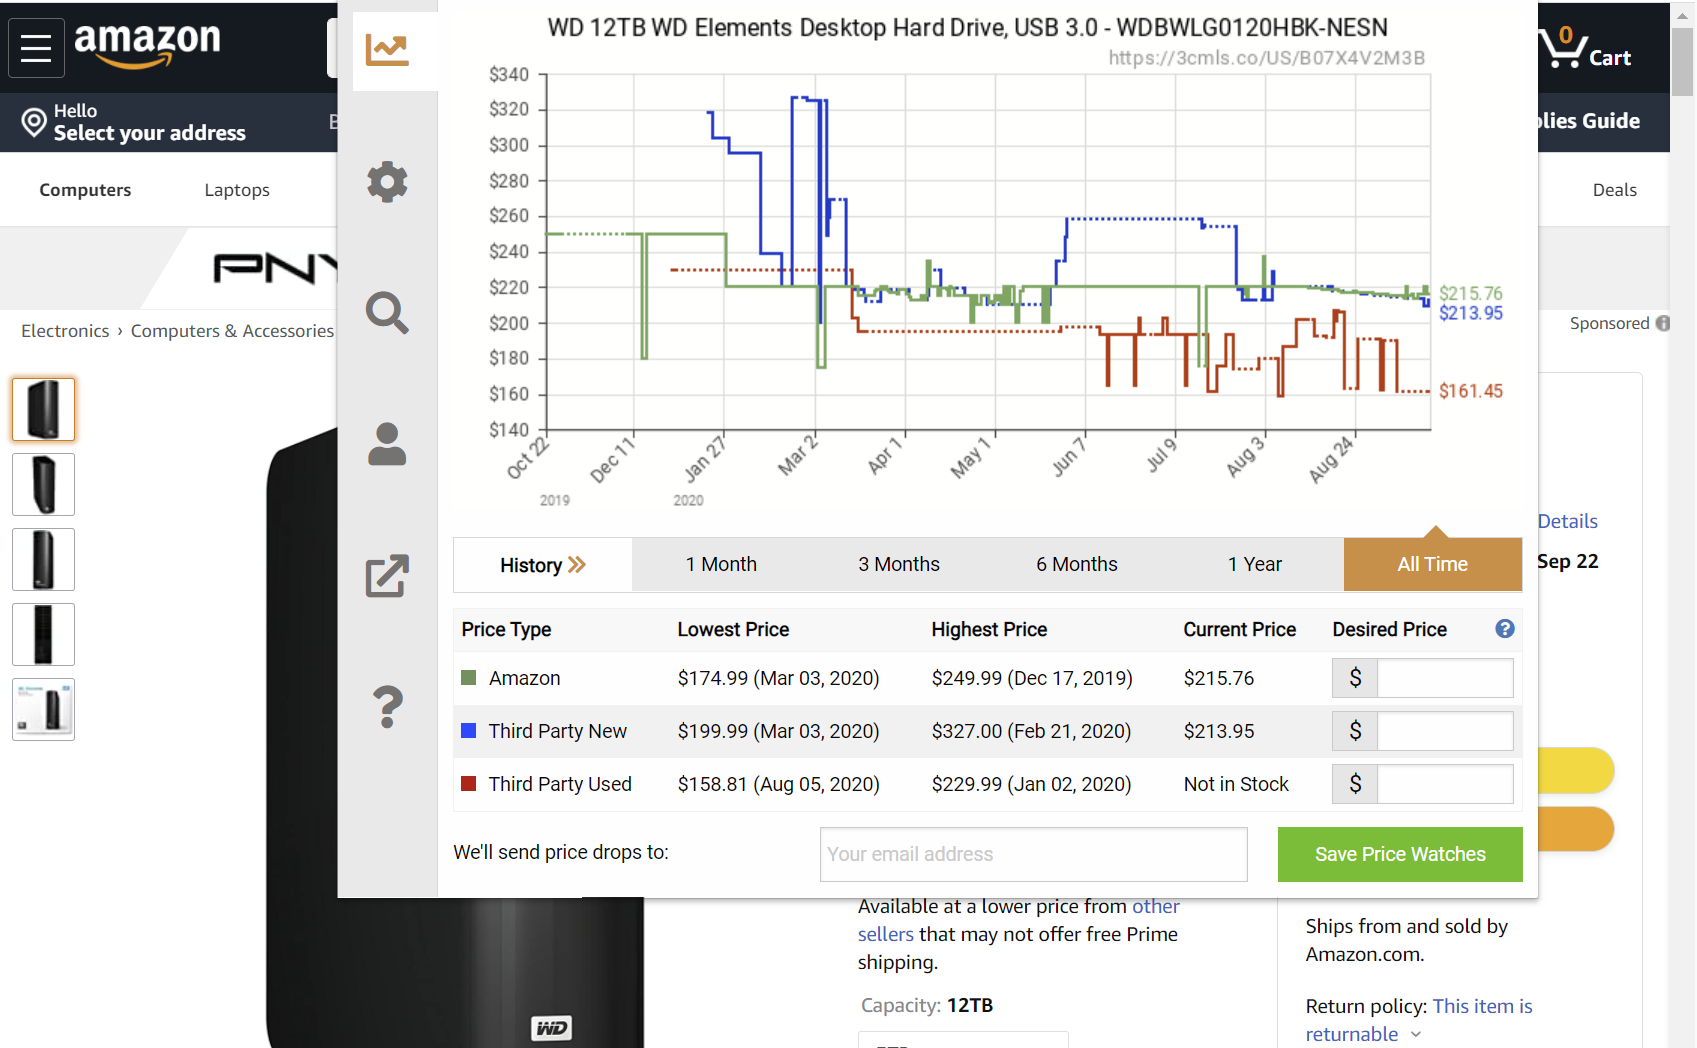Open the user account sidebar icon
Viewport: 1697px width, 1048px height.
(387, 444)
